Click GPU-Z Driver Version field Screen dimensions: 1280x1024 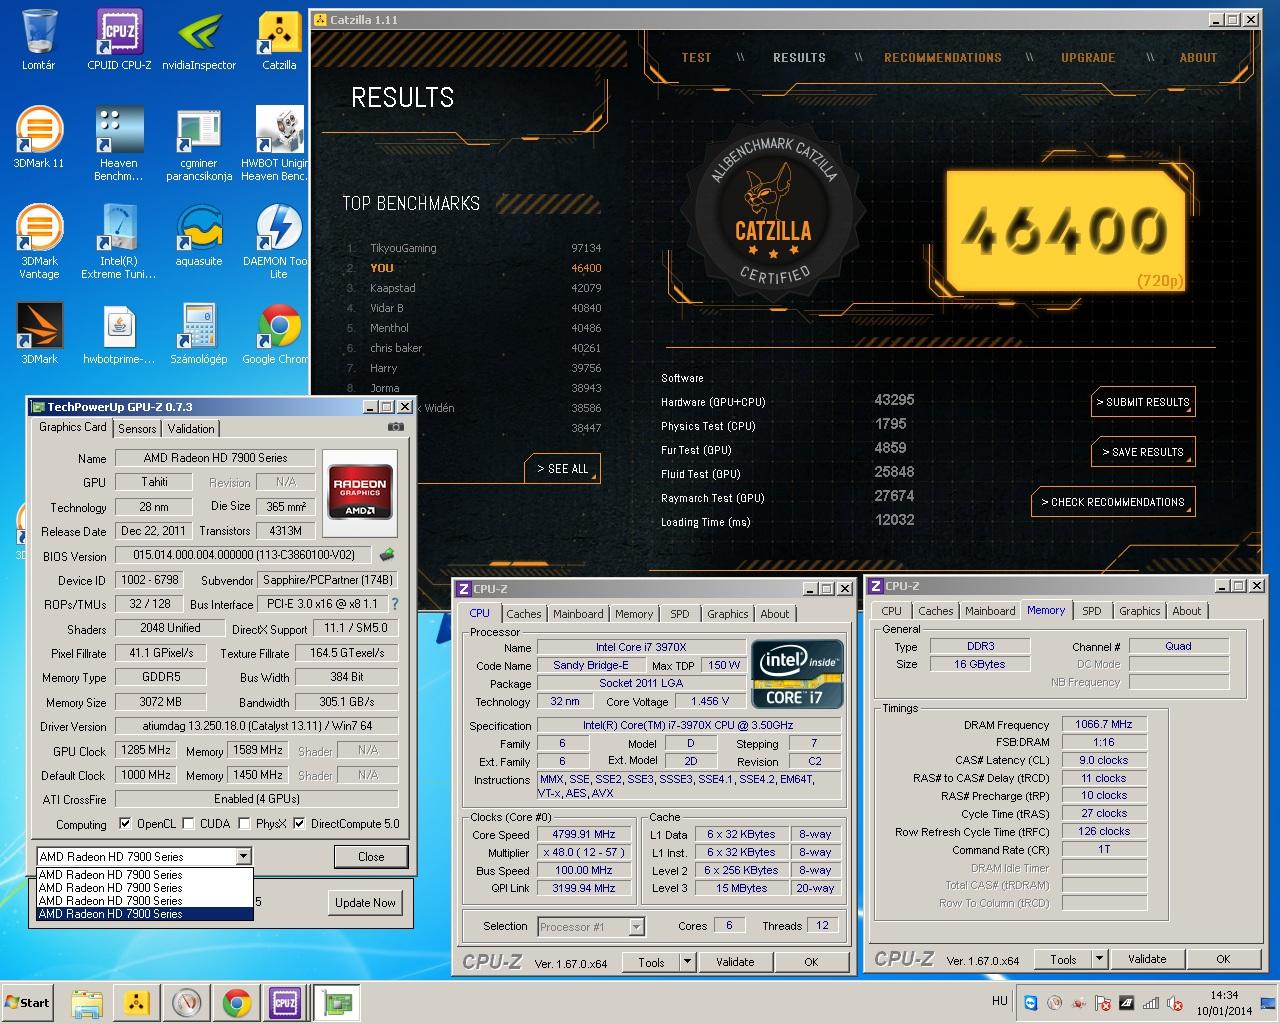(256, 726)
